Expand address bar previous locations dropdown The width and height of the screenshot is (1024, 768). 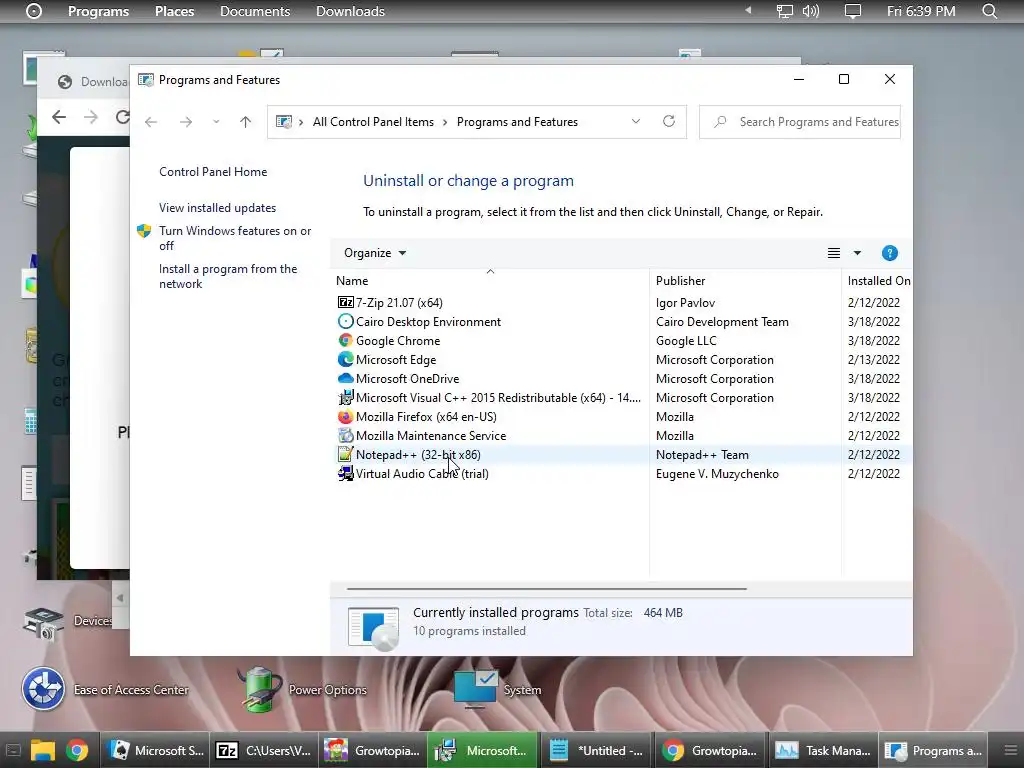(635, 121)
